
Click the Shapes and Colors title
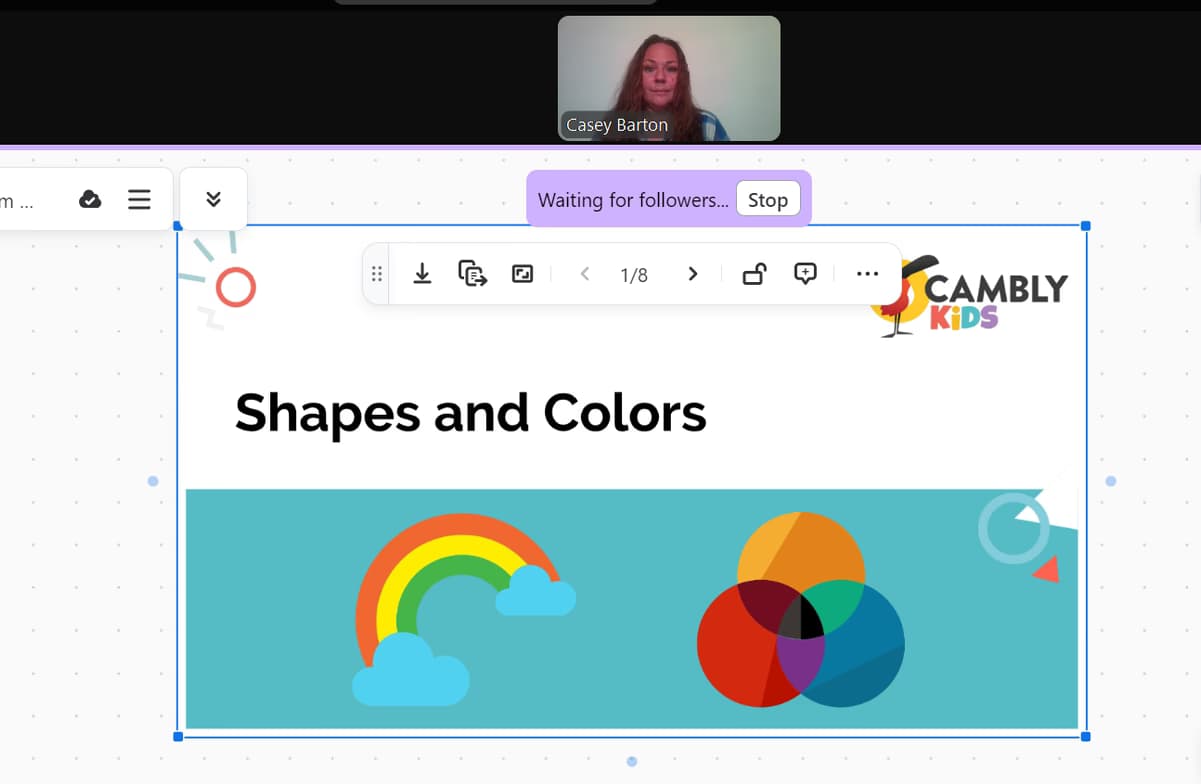point(470,413)
